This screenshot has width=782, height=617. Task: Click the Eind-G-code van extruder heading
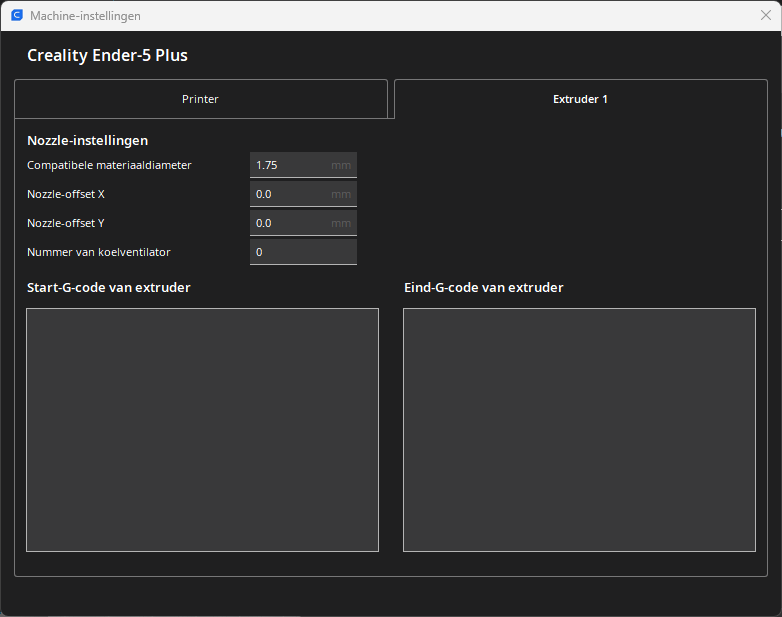point(484,287)
